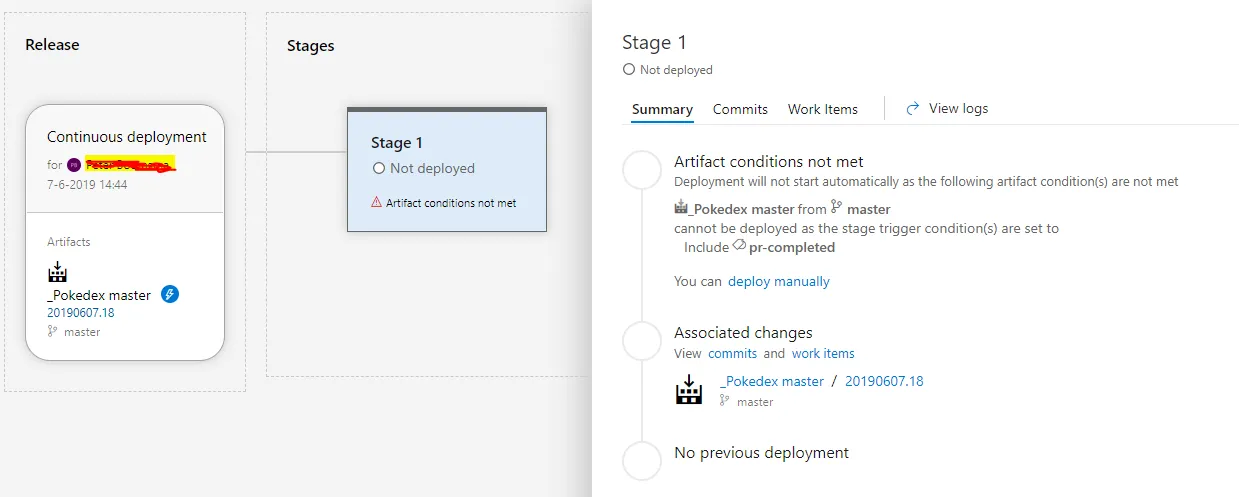Image resolution: width=1239 pixels, height=497 pixels.
Task: Click the Not deployed circle icon in Stage 1 card
Action: (x=379, y=169)
